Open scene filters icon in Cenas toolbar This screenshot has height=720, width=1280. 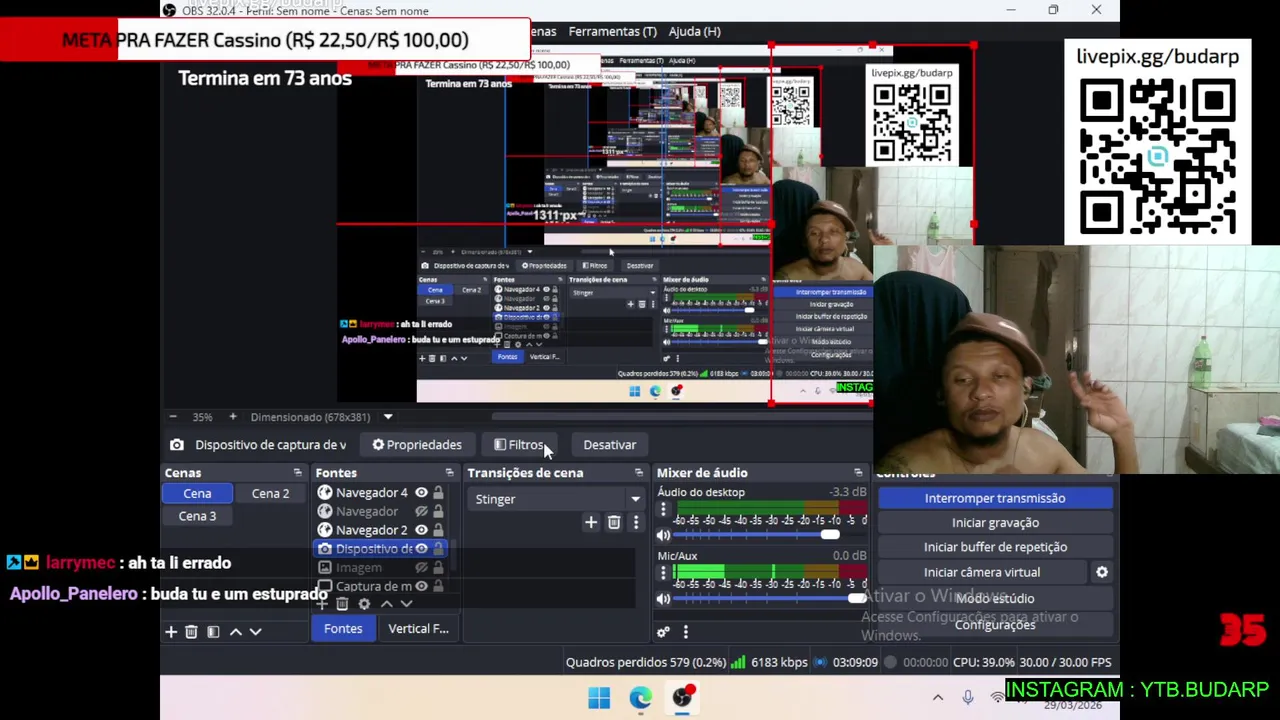click(212, 632)
